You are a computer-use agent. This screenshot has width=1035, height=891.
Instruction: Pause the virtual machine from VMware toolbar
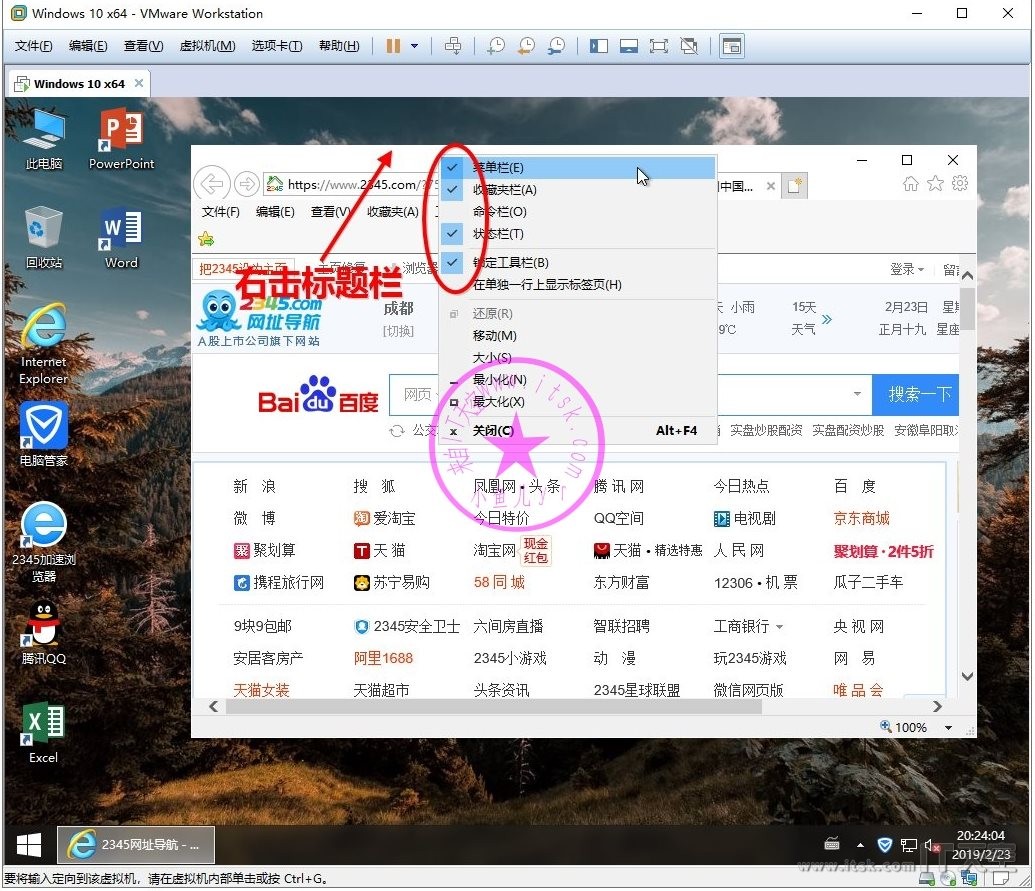coord(393,46)
